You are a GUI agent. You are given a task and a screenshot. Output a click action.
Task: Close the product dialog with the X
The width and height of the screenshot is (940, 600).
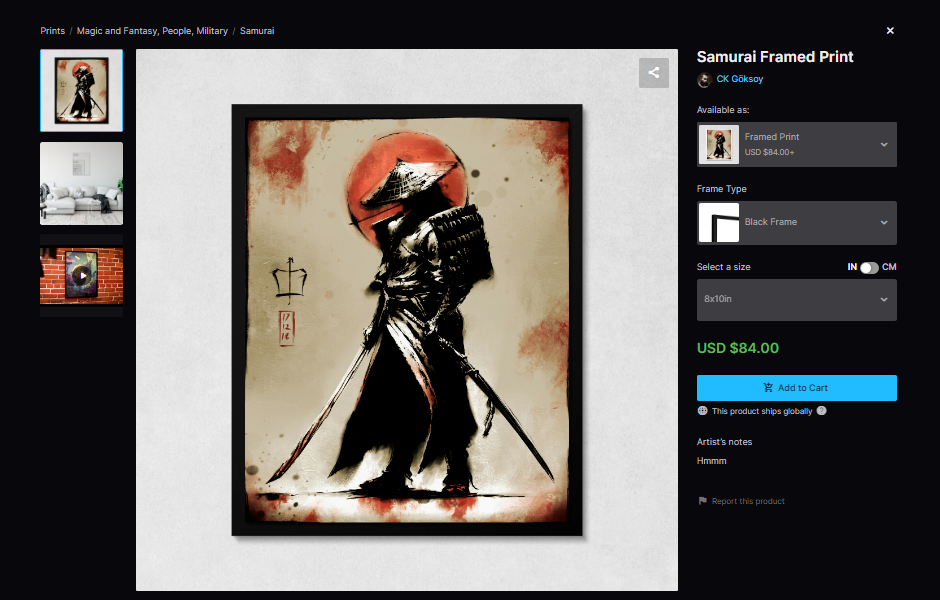(890, 31)
